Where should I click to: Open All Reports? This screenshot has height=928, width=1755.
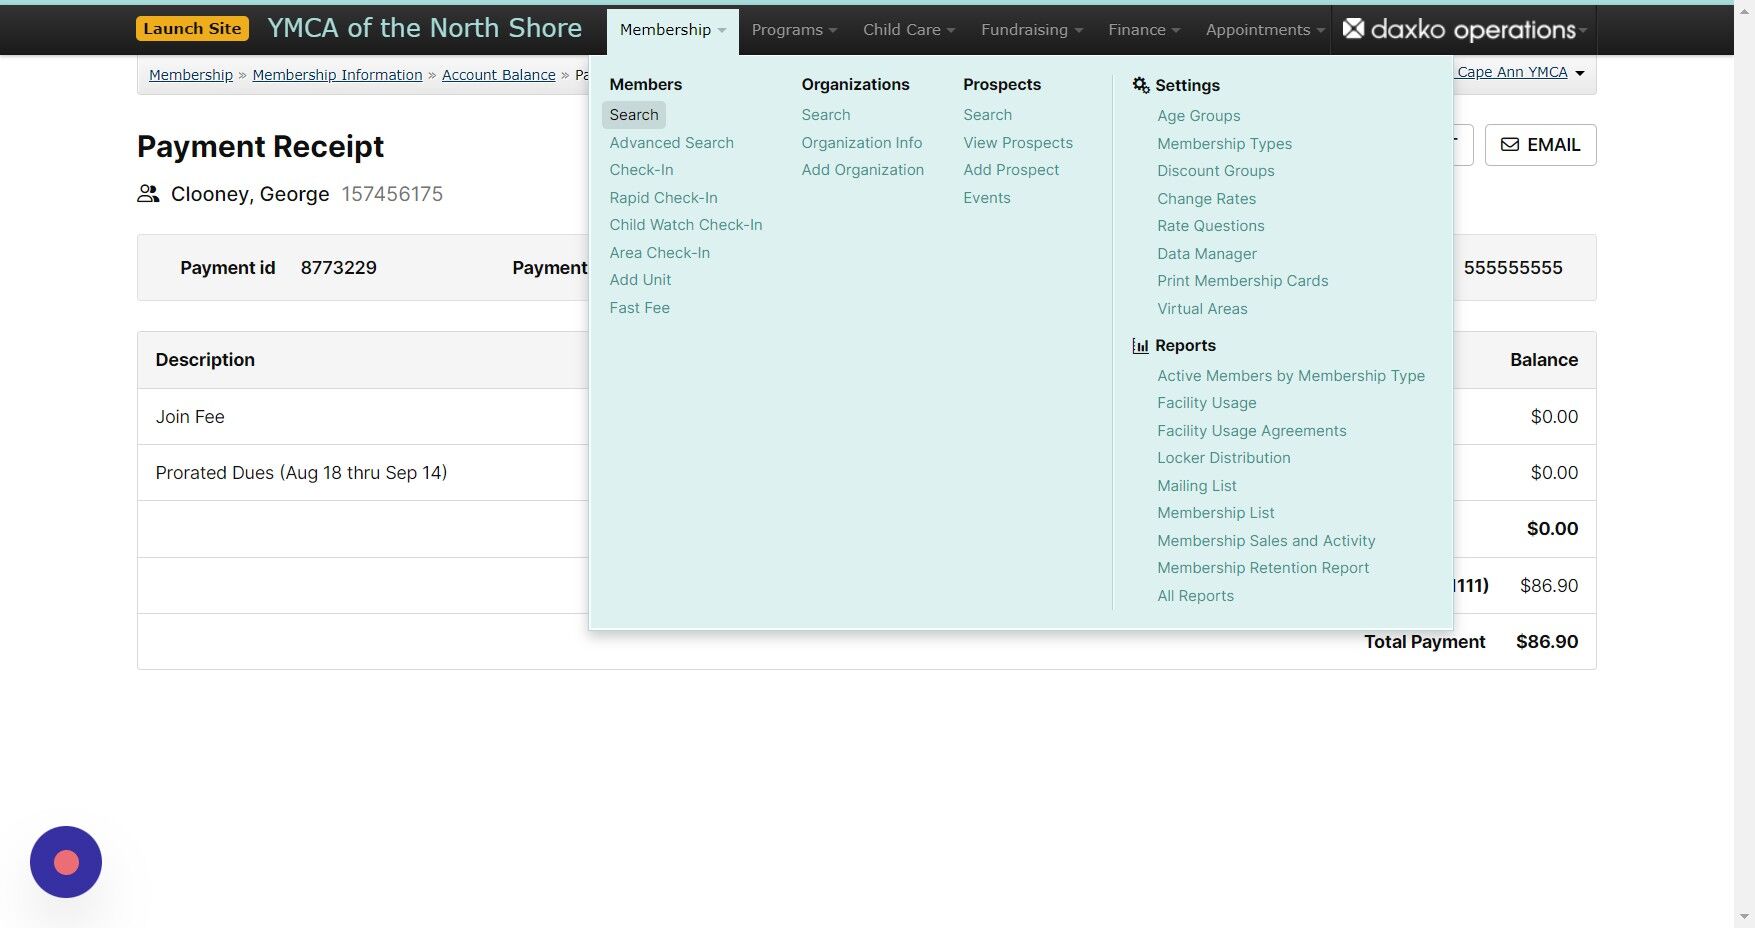click(x=1196, y=596)
